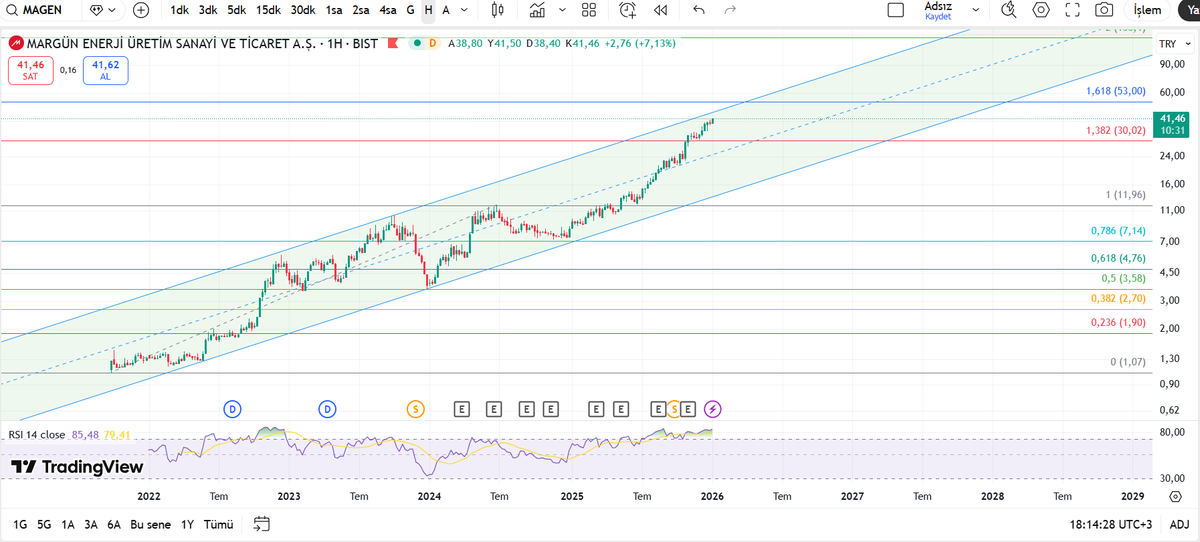Click the red flag icon in the legend
The height and width of the screenshot is (542, 1200).
(391, 44)
